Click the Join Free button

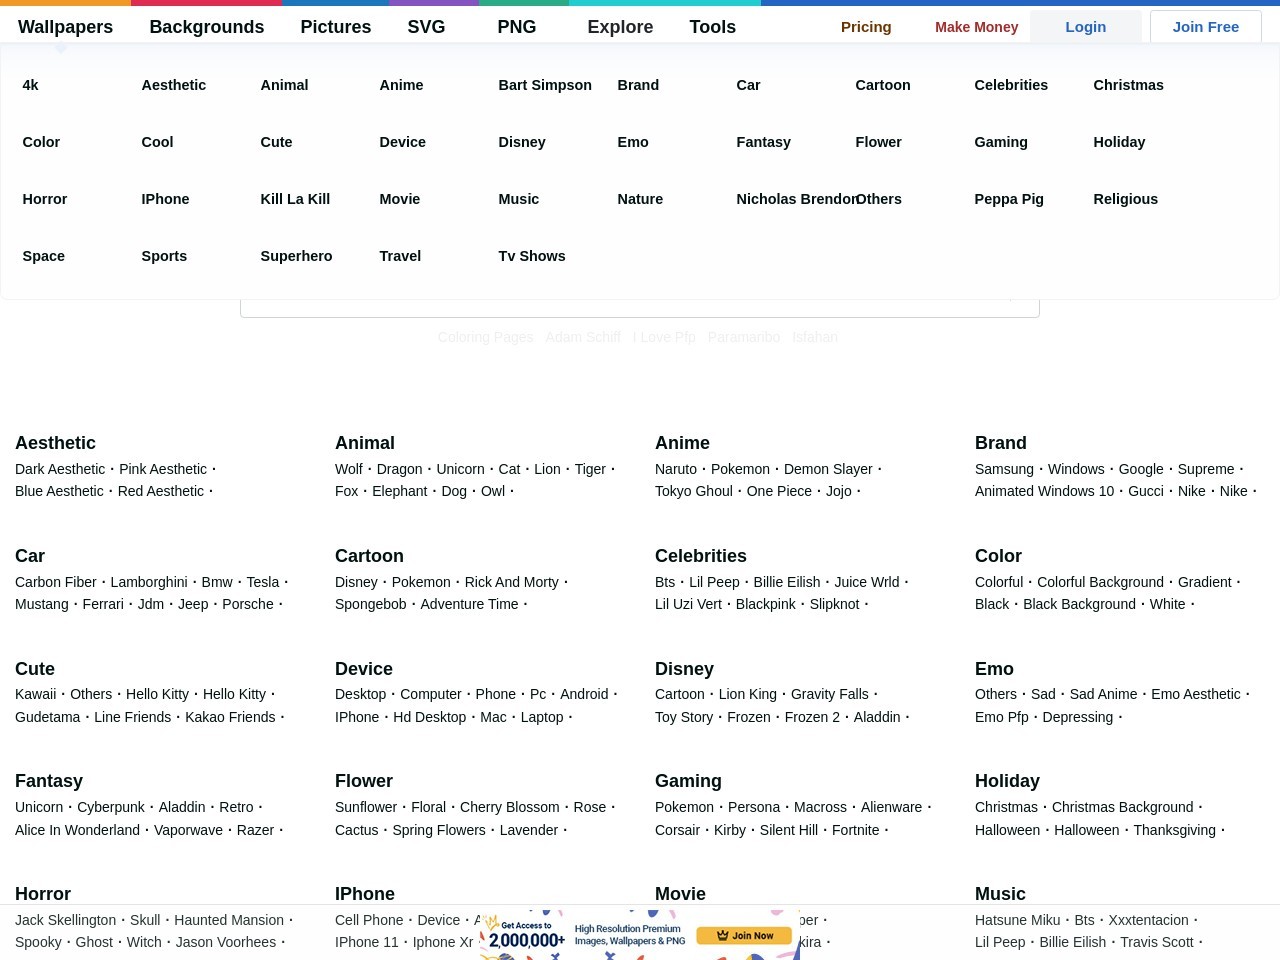click(x=1205, y=27)
